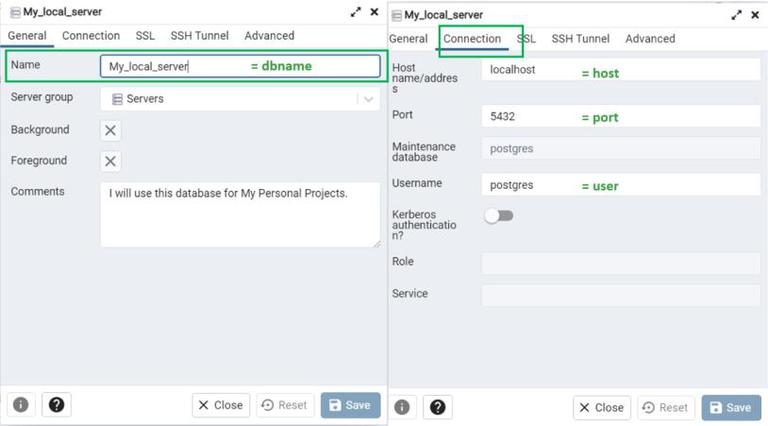768x426 pixels.
Task: Click the info icon in the left dialog
Action: tap(21, 404)
